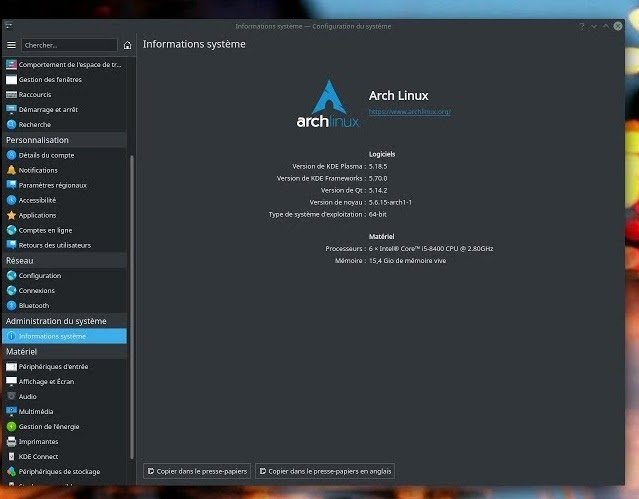Click the Notifications bell icon

(11, 170)
